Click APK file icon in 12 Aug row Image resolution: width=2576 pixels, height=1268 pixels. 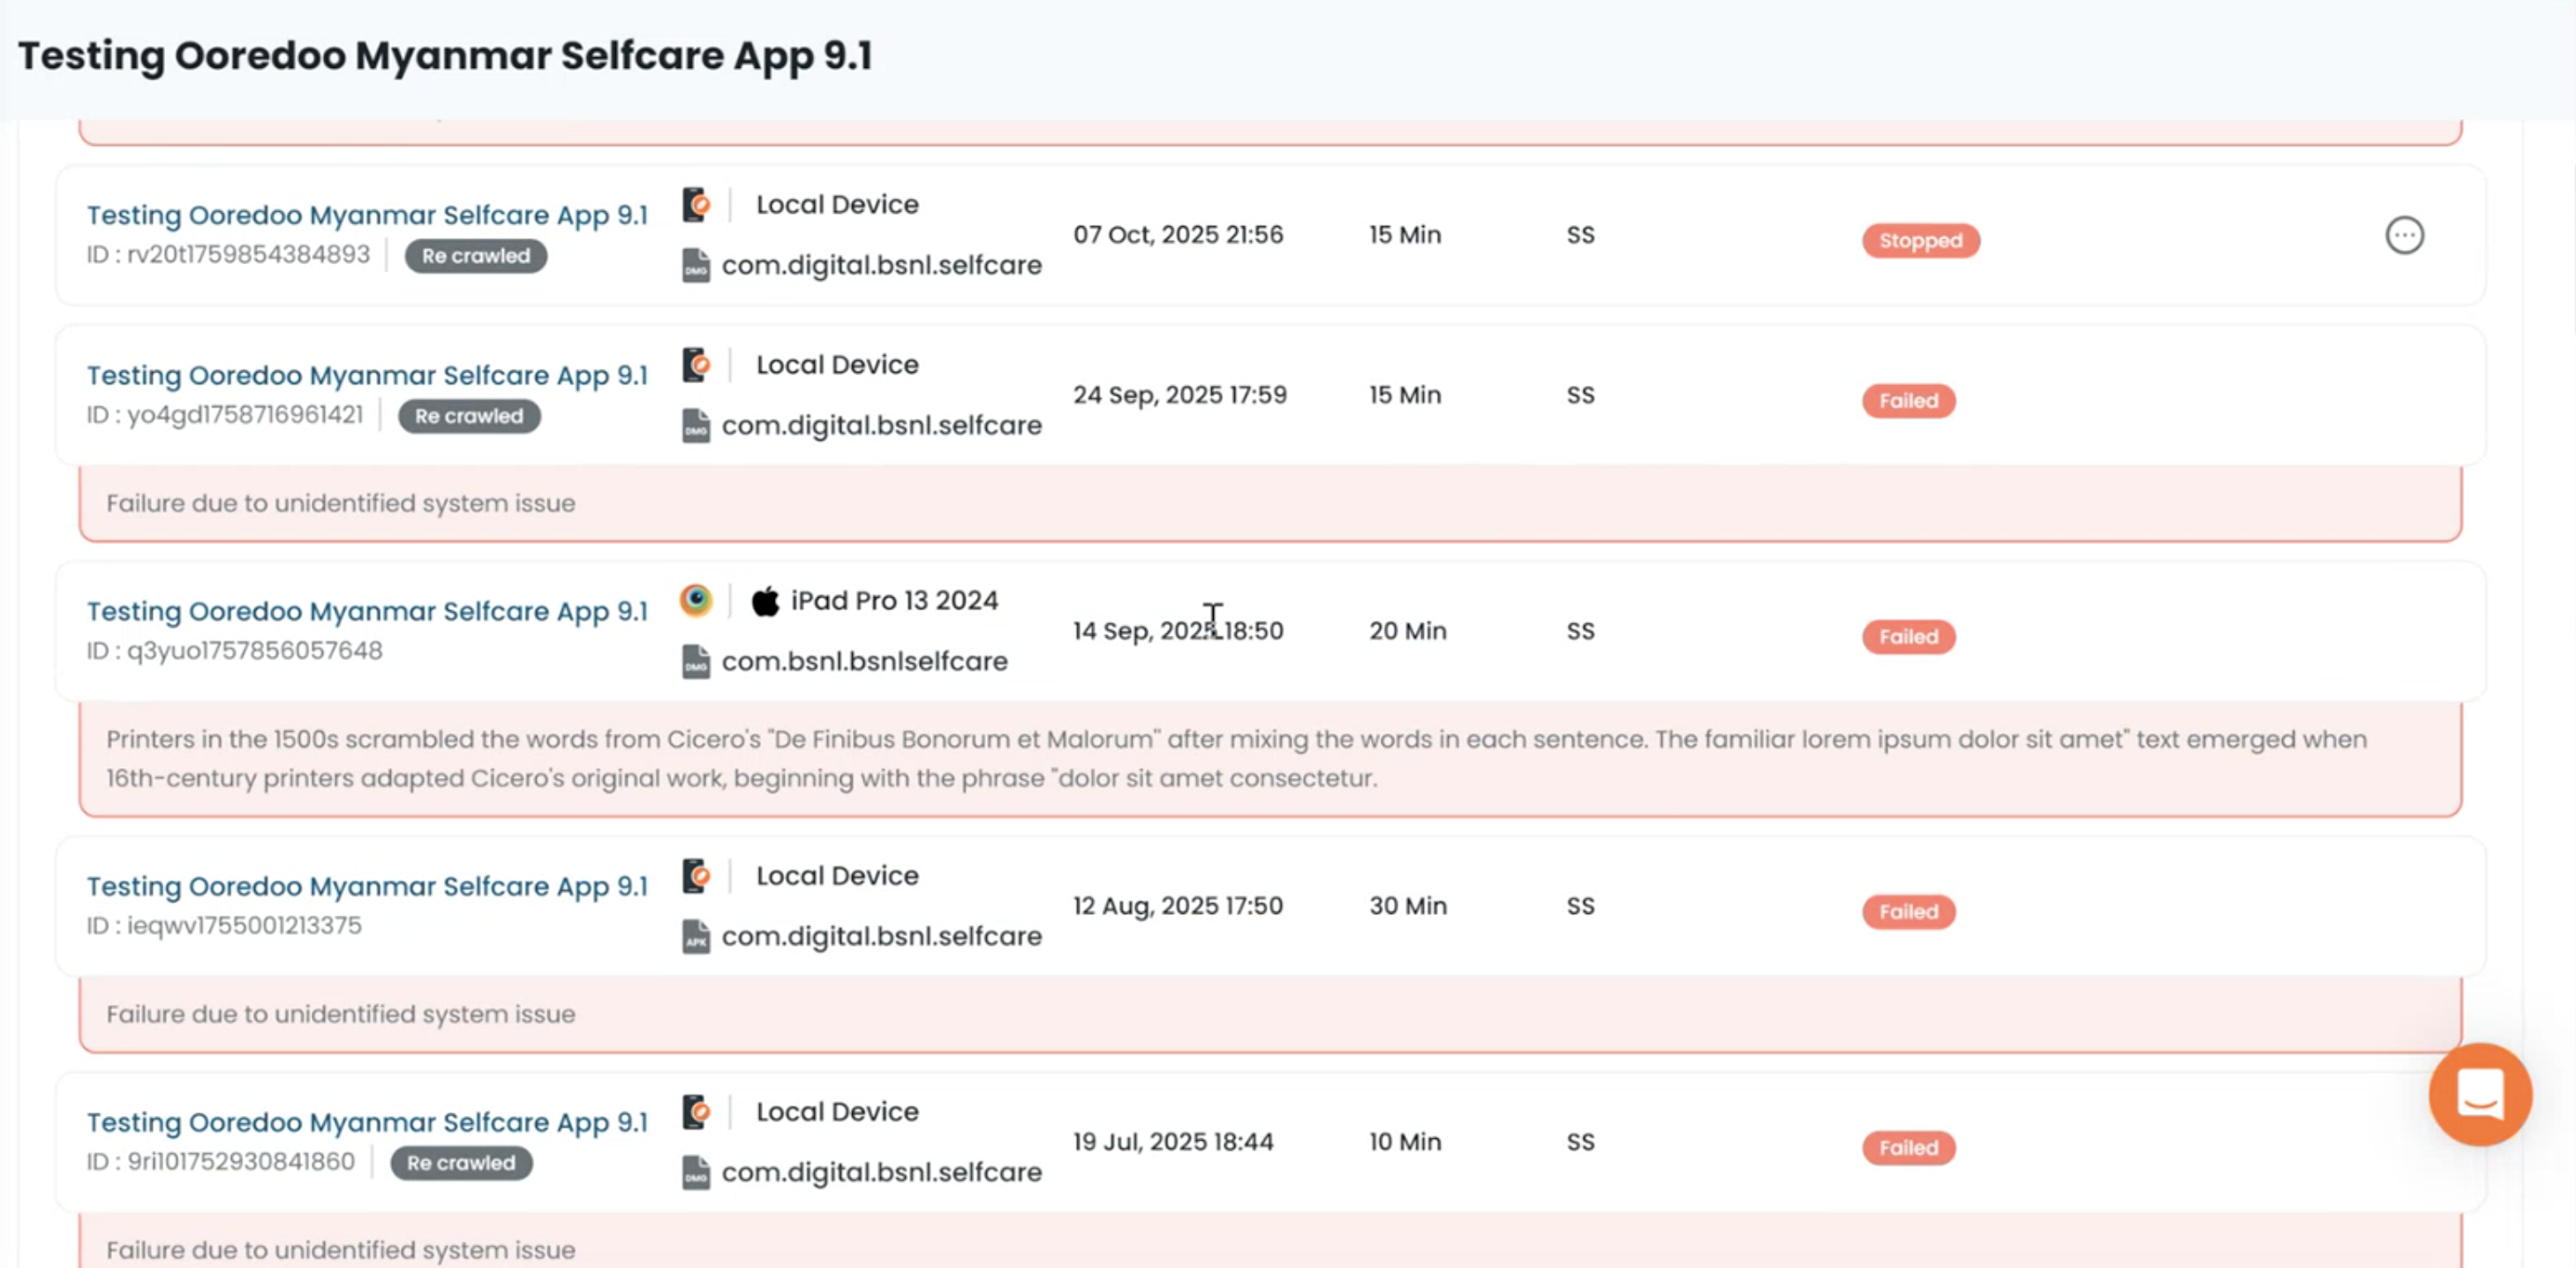[x=696, y=937]
